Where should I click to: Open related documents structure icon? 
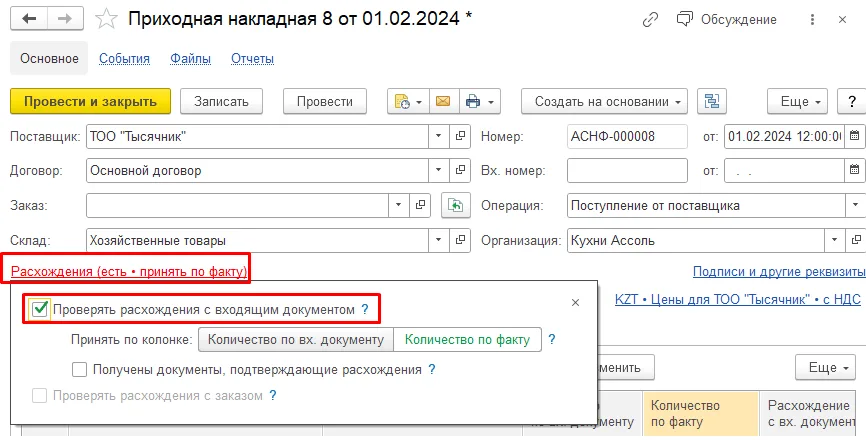pos(712,102)
